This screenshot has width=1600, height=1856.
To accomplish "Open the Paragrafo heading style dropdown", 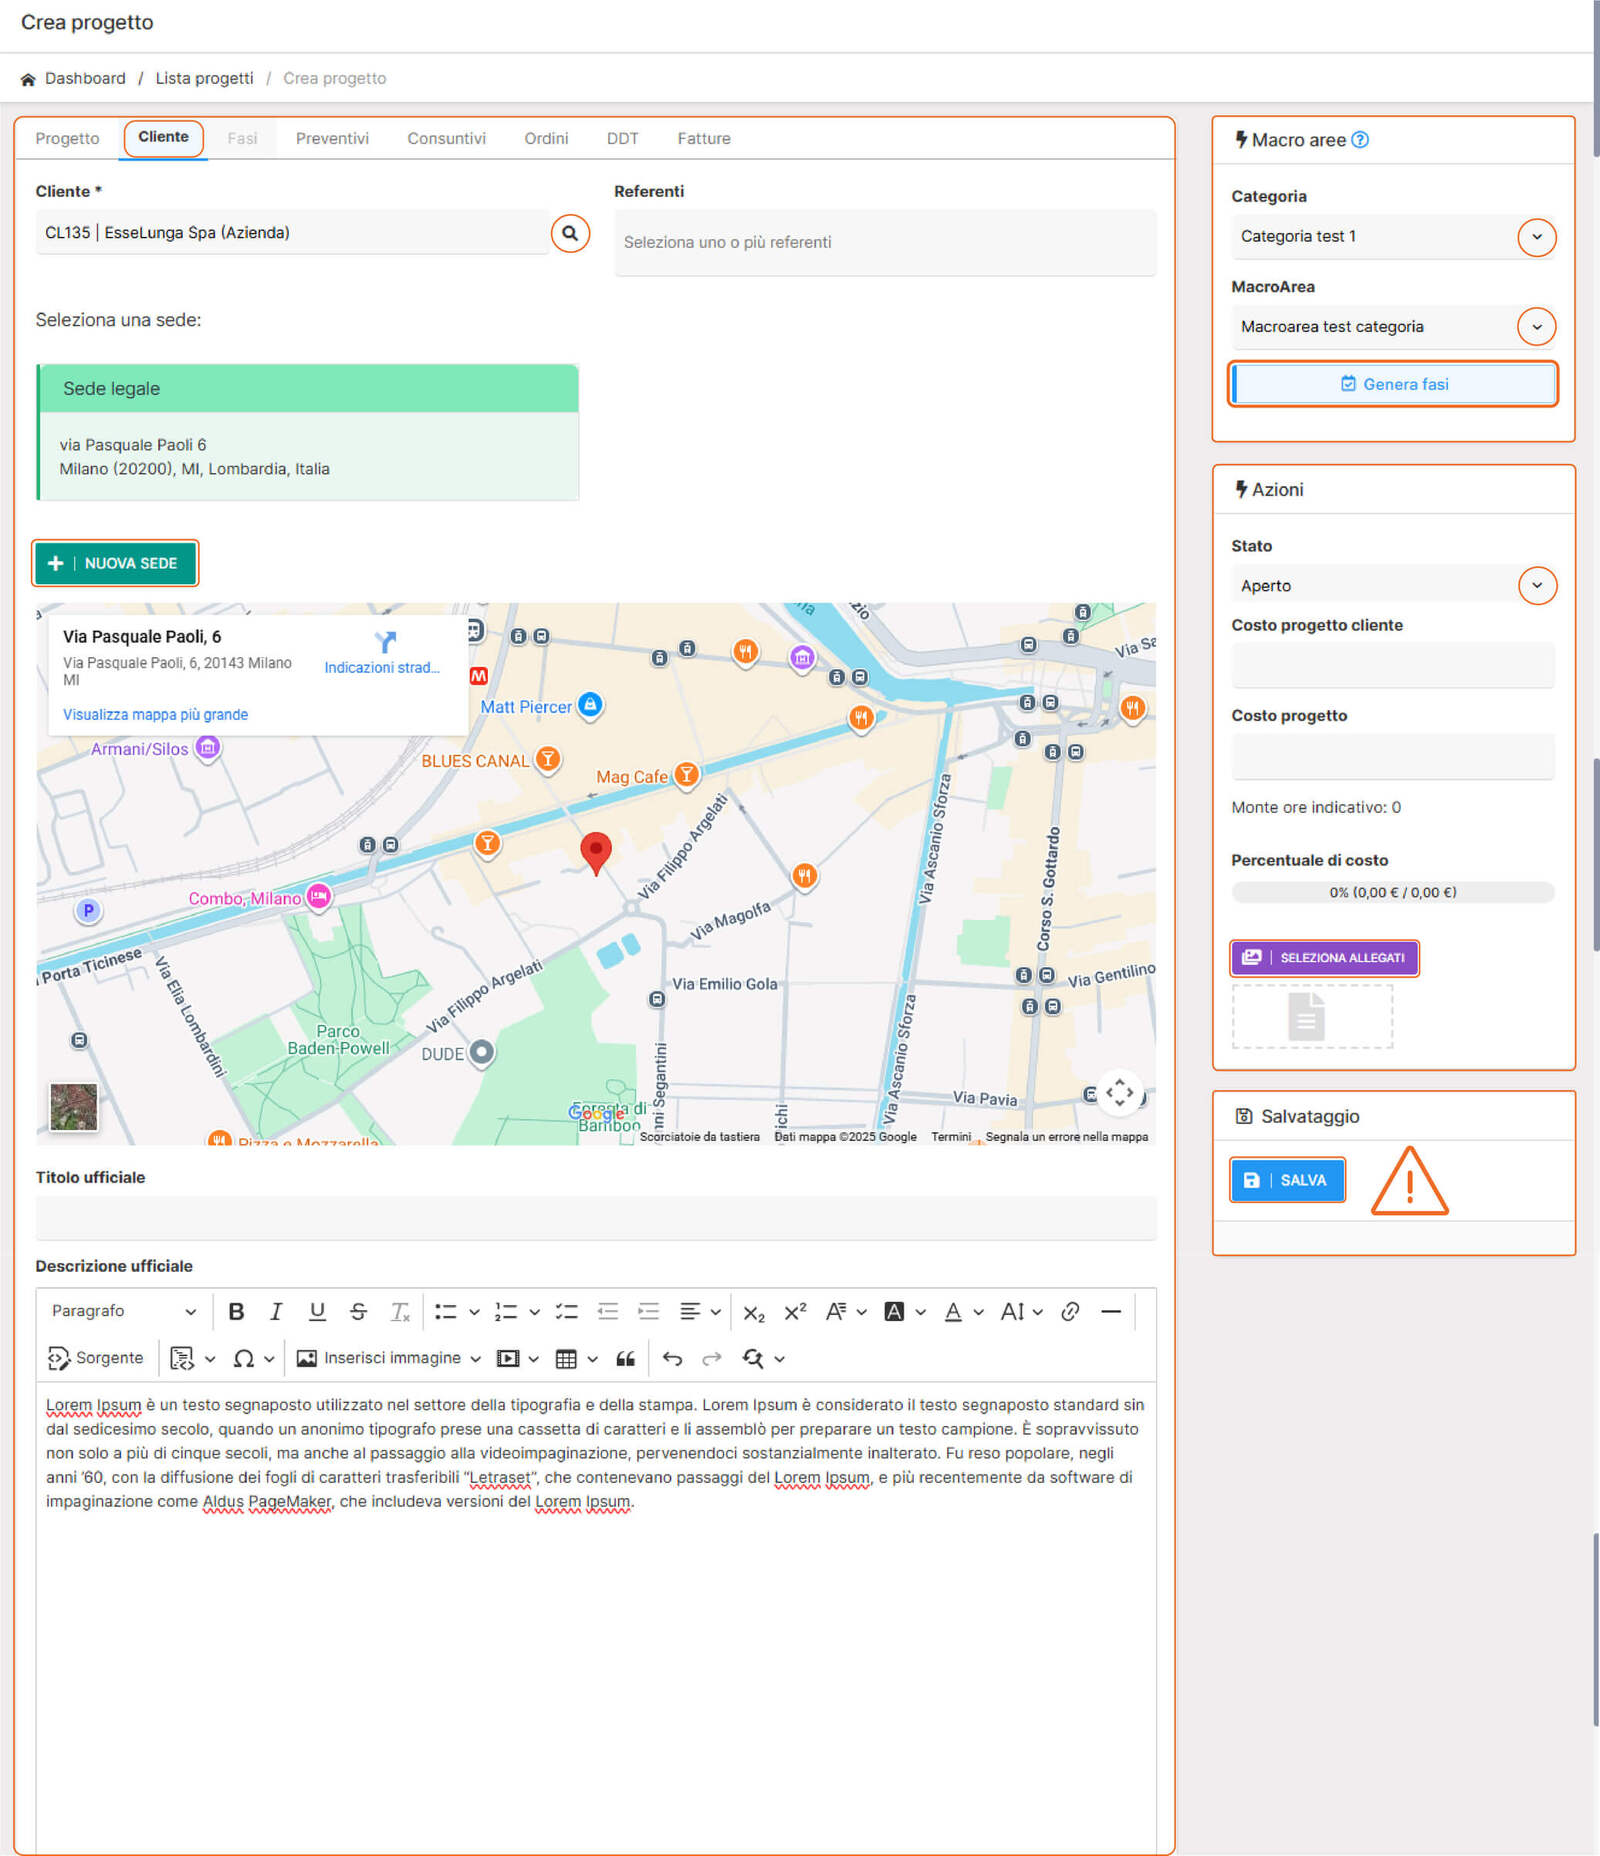I will tap(124, 1311).
